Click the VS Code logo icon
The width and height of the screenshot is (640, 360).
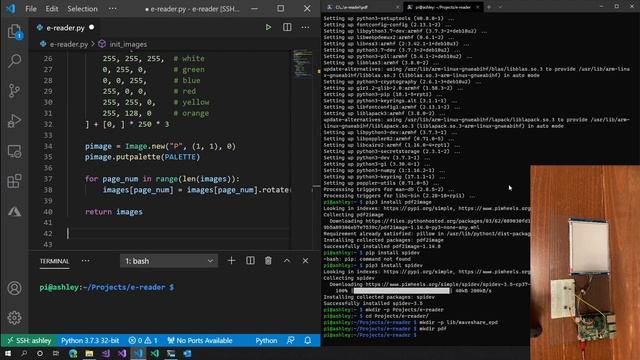[11, 9]
